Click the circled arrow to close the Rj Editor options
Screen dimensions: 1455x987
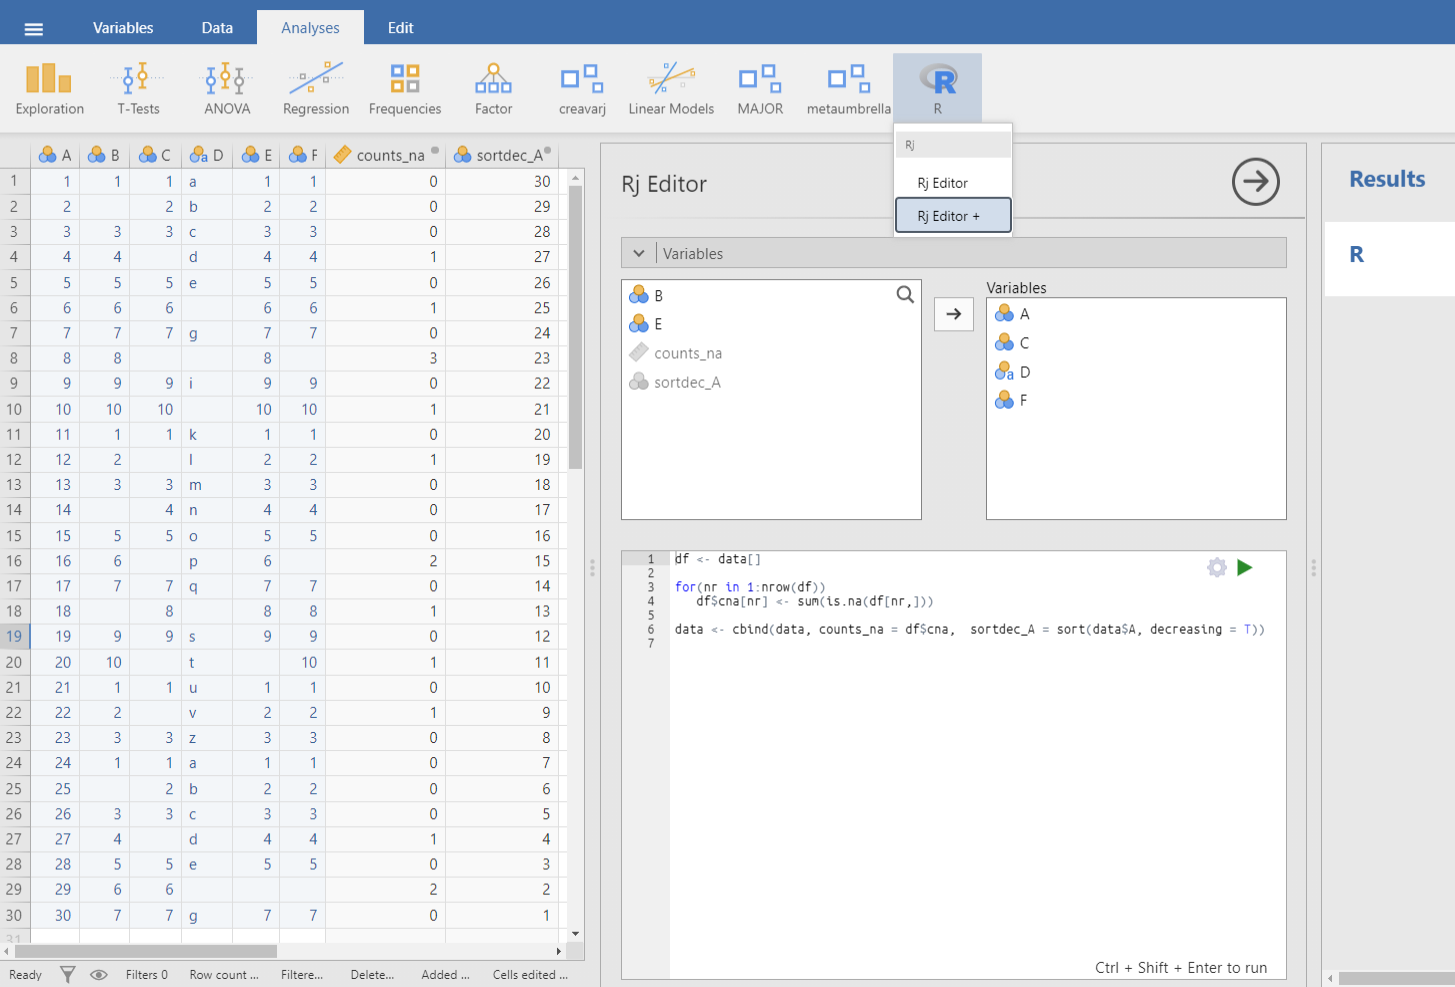pyautogui.click(x=1255, y=182)
